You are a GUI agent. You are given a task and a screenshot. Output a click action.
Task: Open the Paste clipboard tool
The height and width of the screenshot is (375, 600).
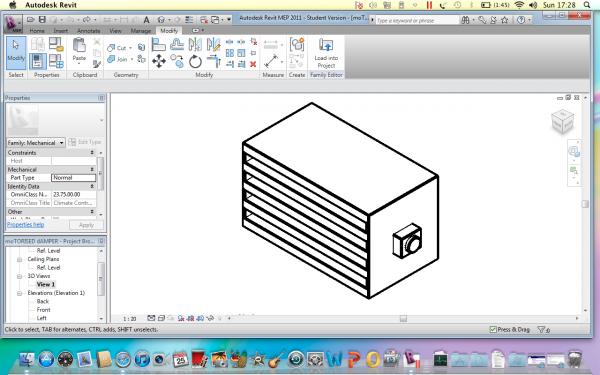[x=79, y=50]
